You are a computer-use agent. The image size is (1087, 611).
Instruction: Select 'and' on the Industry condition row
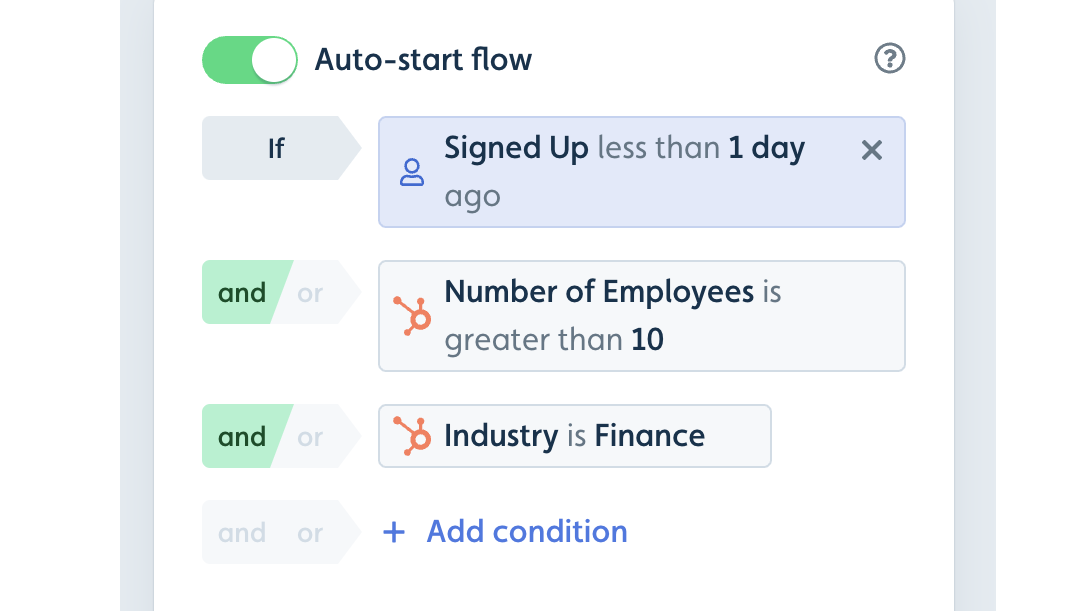pyautogui.click(x=241, y=436)
